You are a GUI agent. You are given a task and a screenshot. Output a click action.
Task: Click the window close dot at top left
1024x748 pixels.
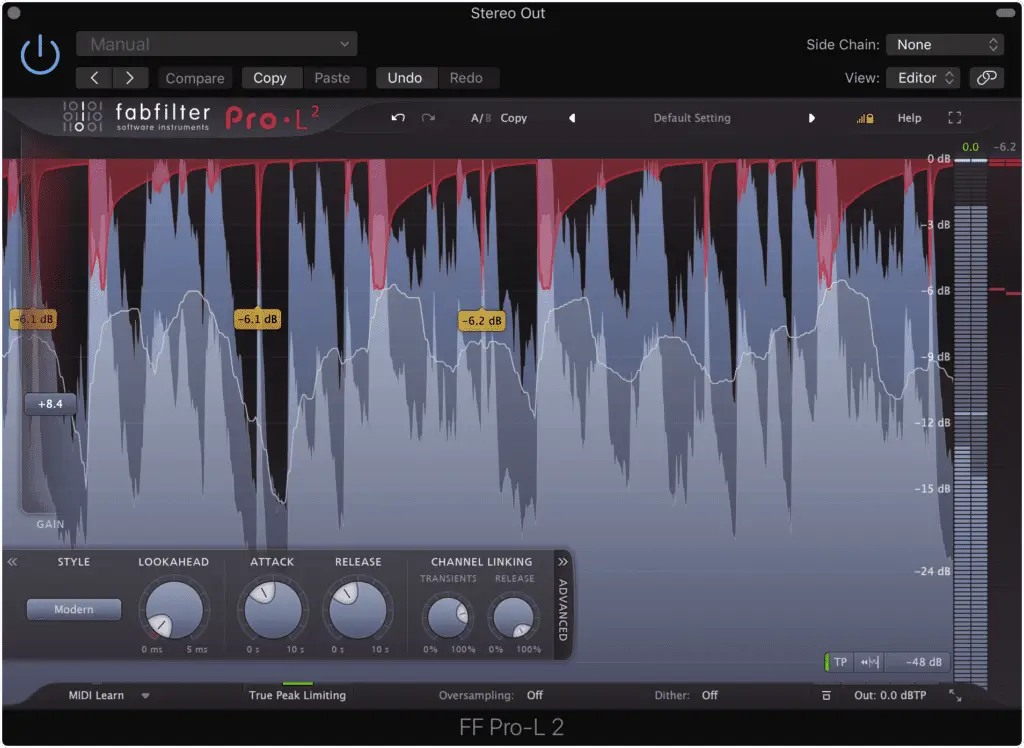tap(14, 12)
